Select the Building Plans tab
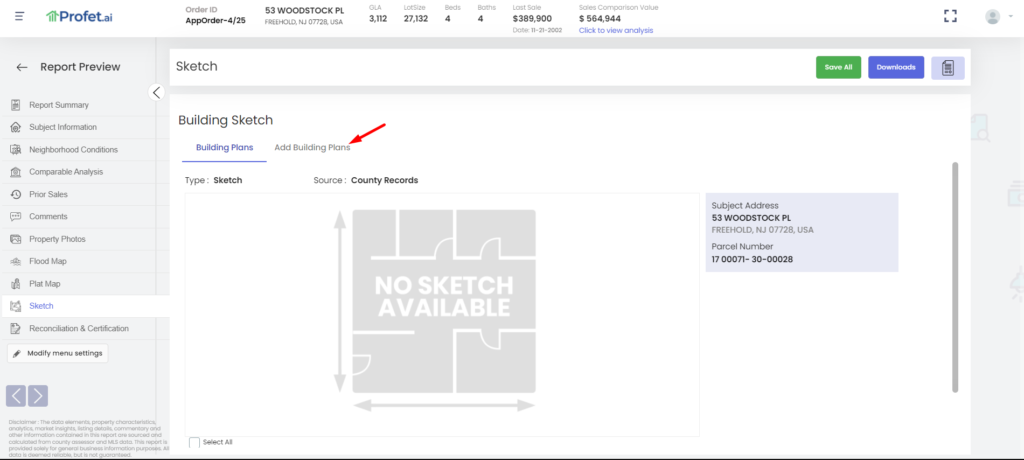The image size is (1024, 460). click(x=224, y=147)
